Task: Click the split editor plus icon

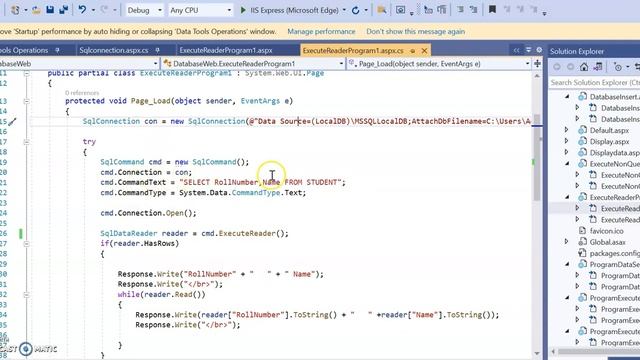Action: (x=537, y=64)
